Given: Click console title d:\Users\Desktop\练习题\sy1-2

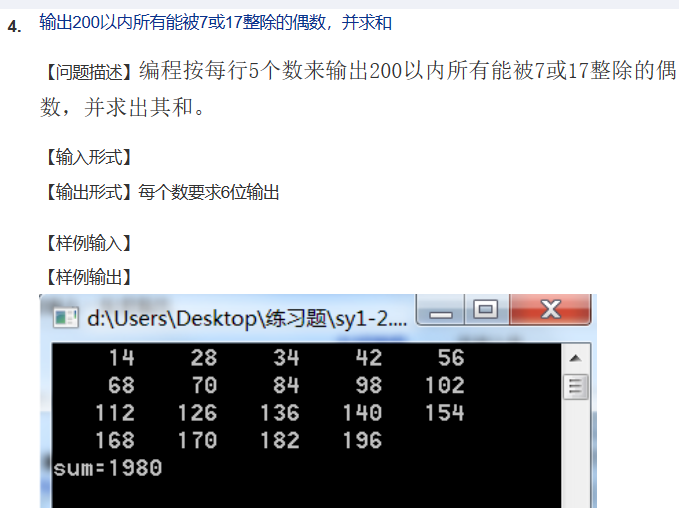Looking at the screenshot, I should [247, 319].
